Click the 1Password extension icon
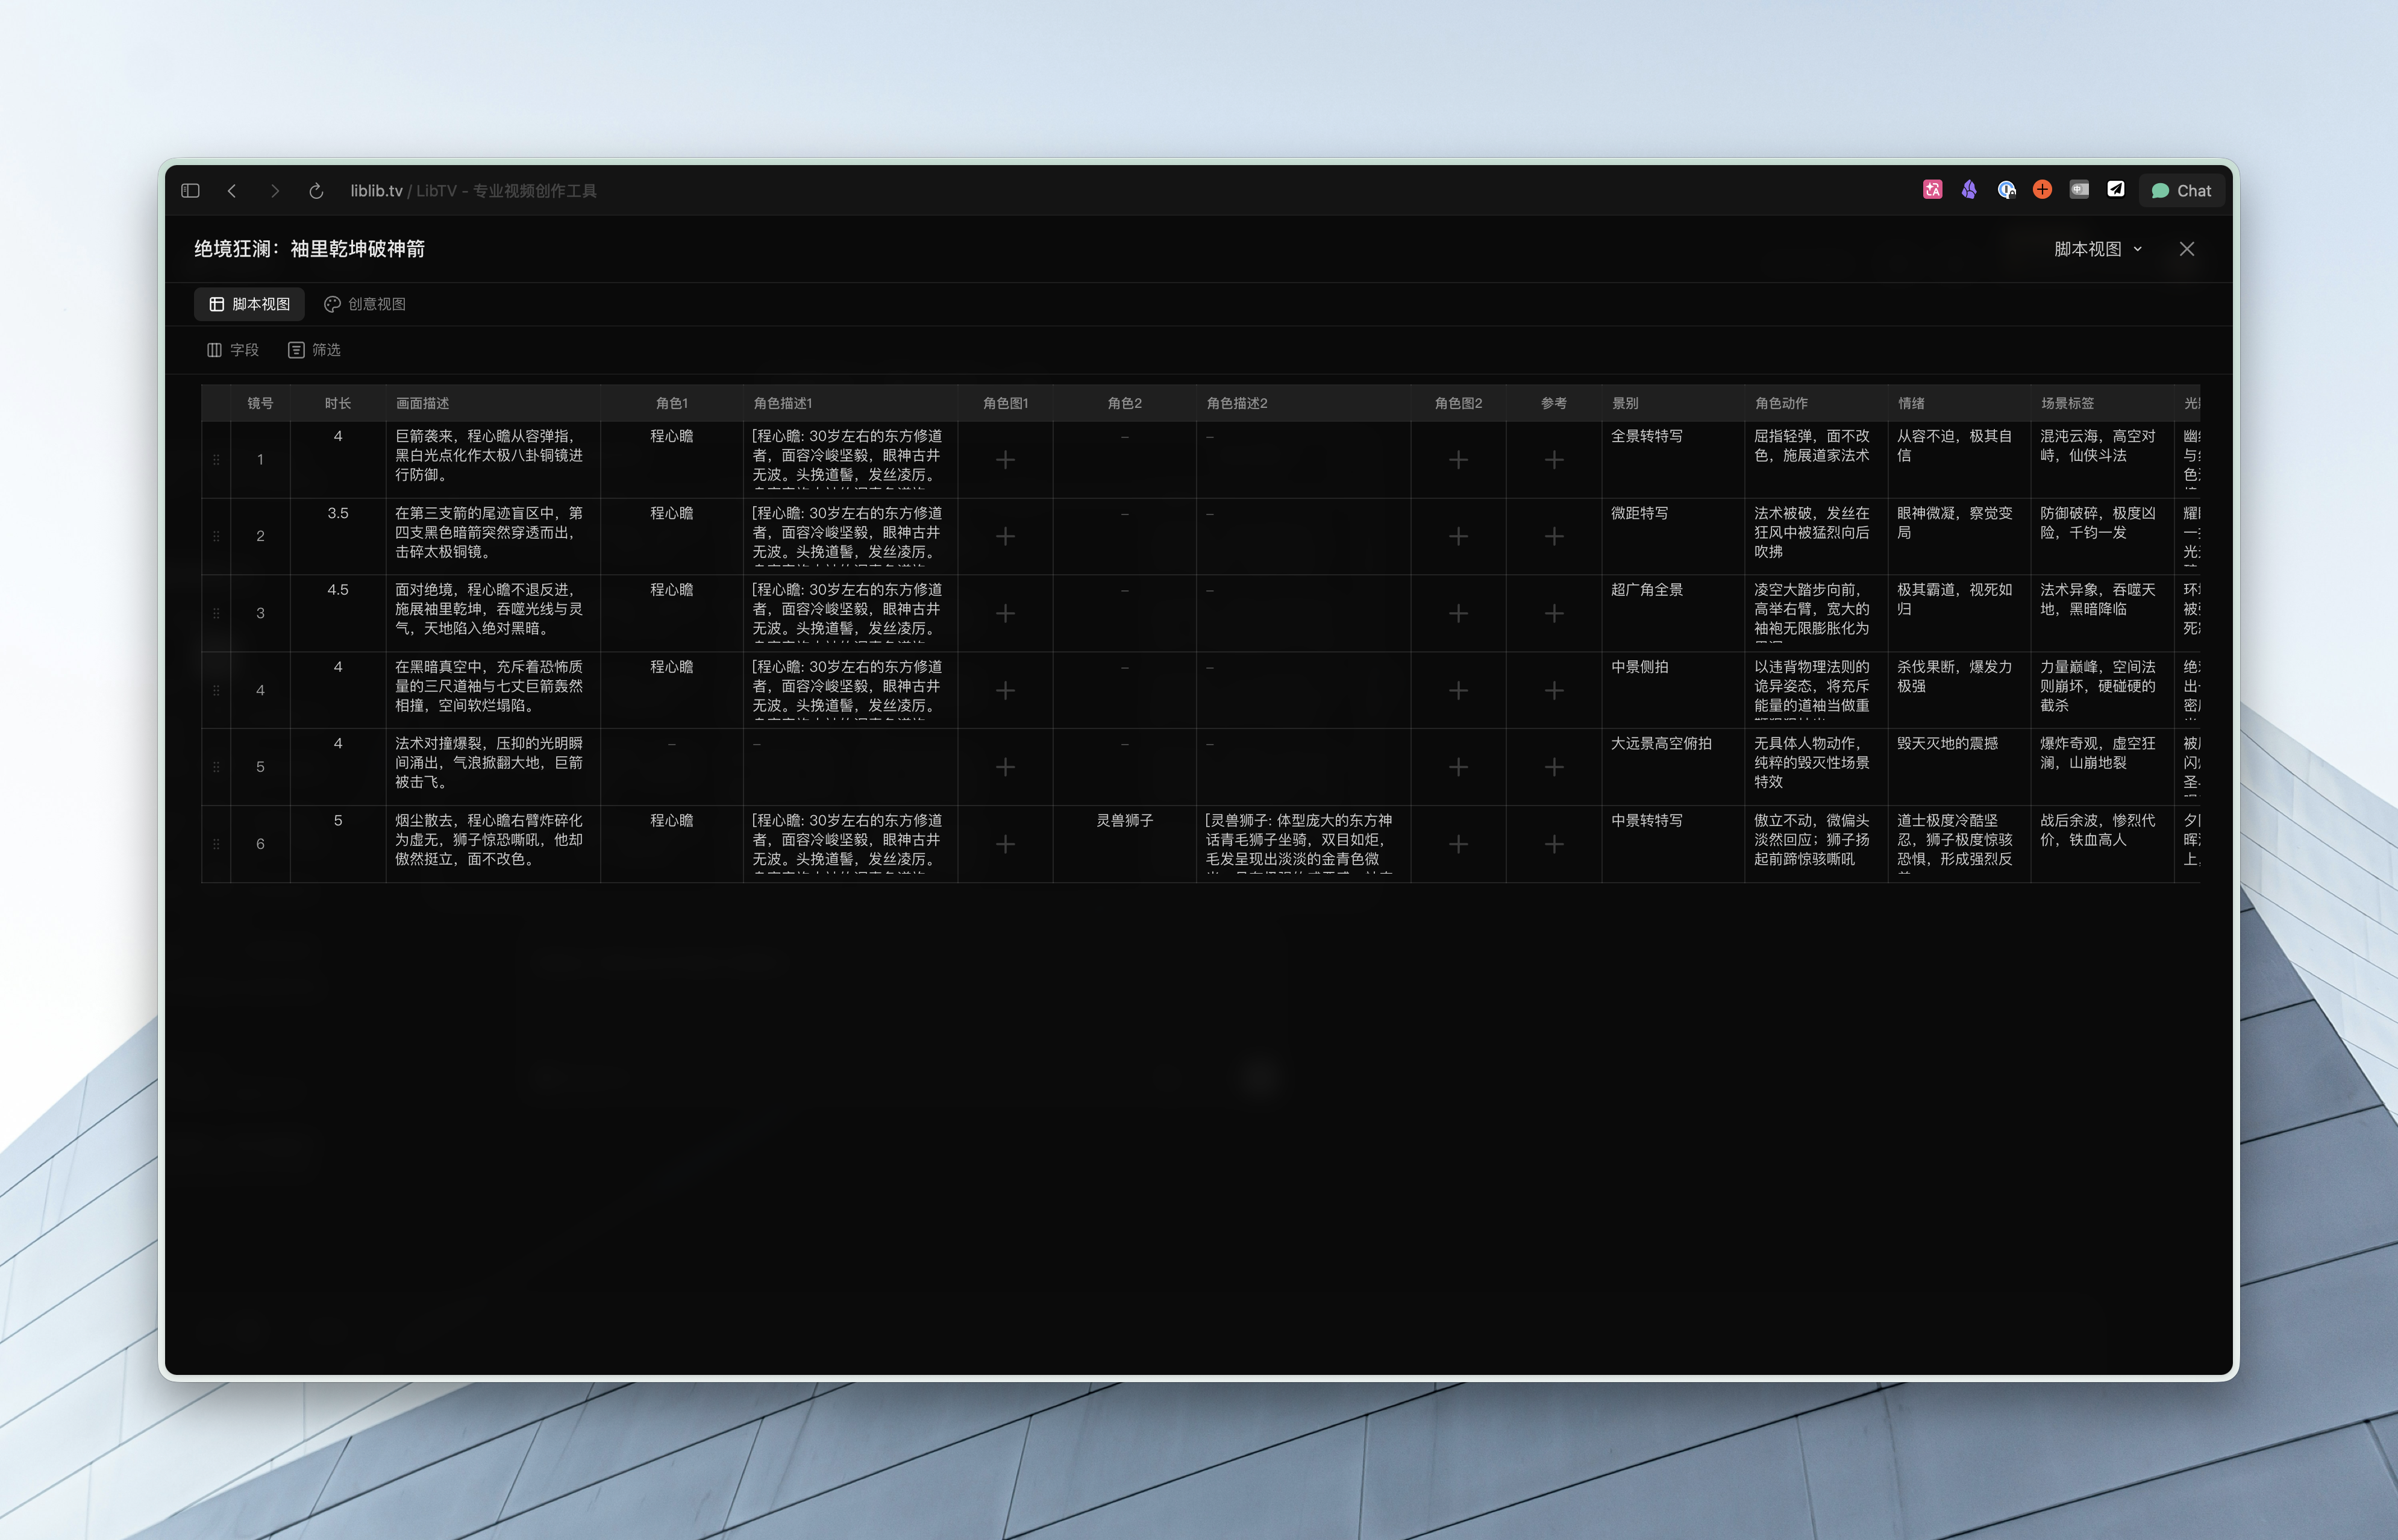 [2006, 190]
